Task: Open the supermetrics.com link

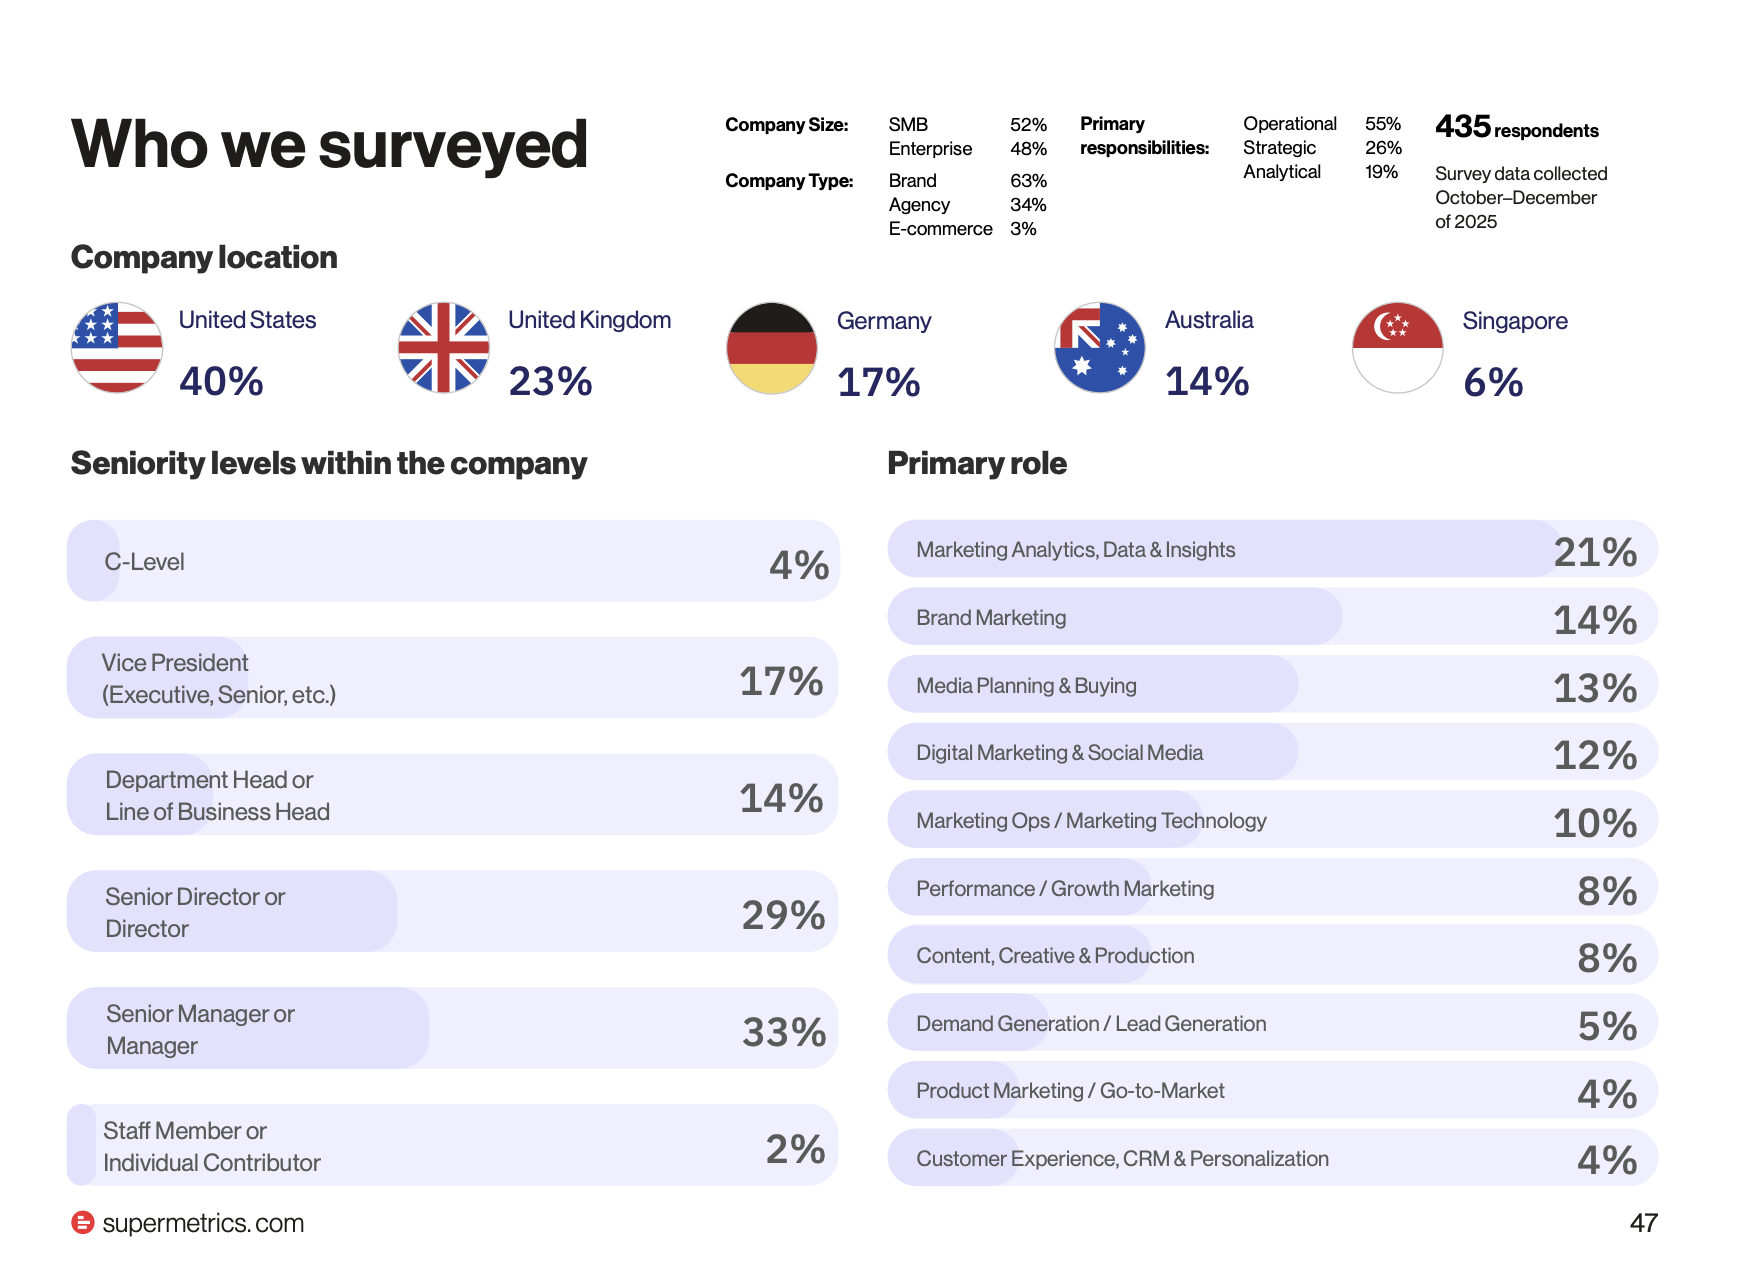Action: click(x=203, y=1223)
